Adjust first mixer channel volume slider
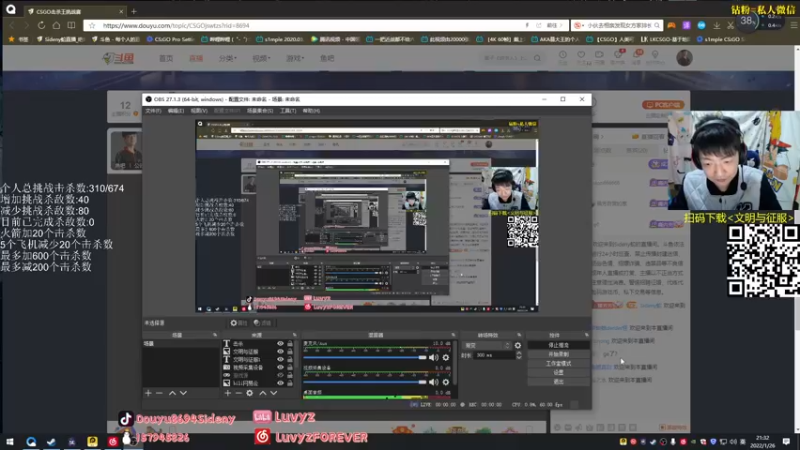This screenshot has width=800, height=450. tap(365, 358)
